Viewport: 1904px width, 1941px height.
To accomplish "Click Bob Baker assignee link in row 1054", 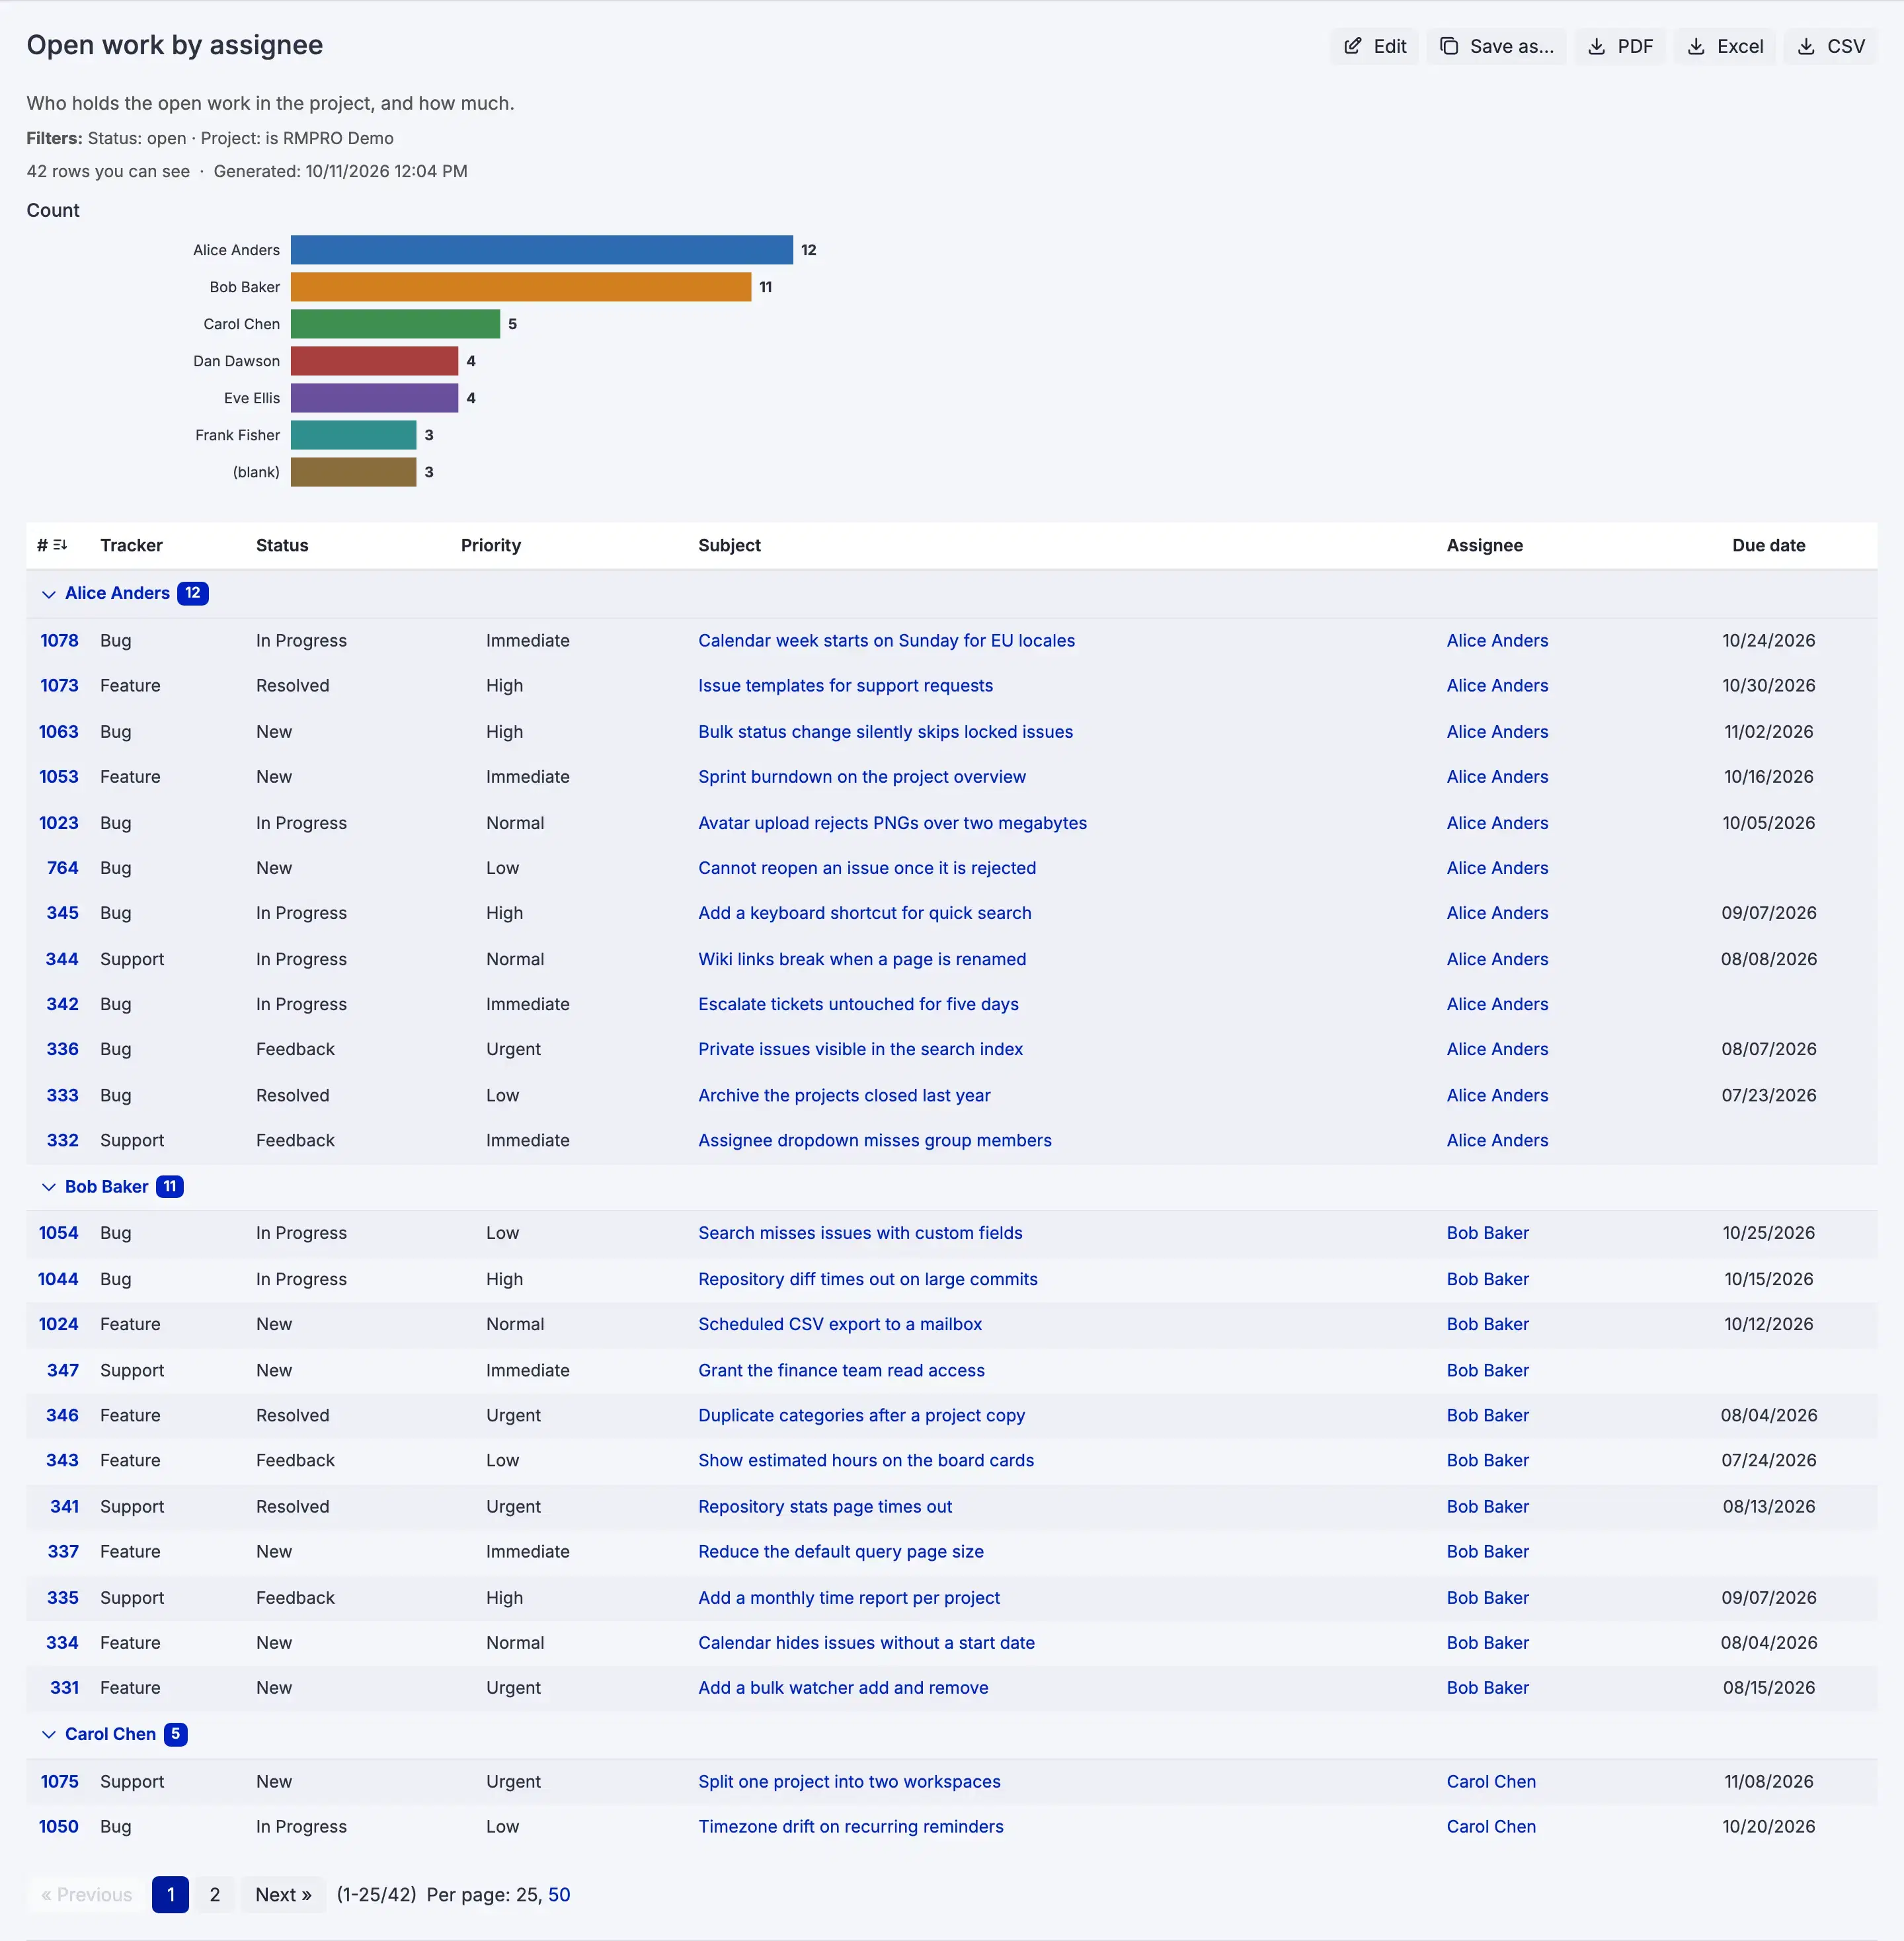I will [x=1487, y=1233].
